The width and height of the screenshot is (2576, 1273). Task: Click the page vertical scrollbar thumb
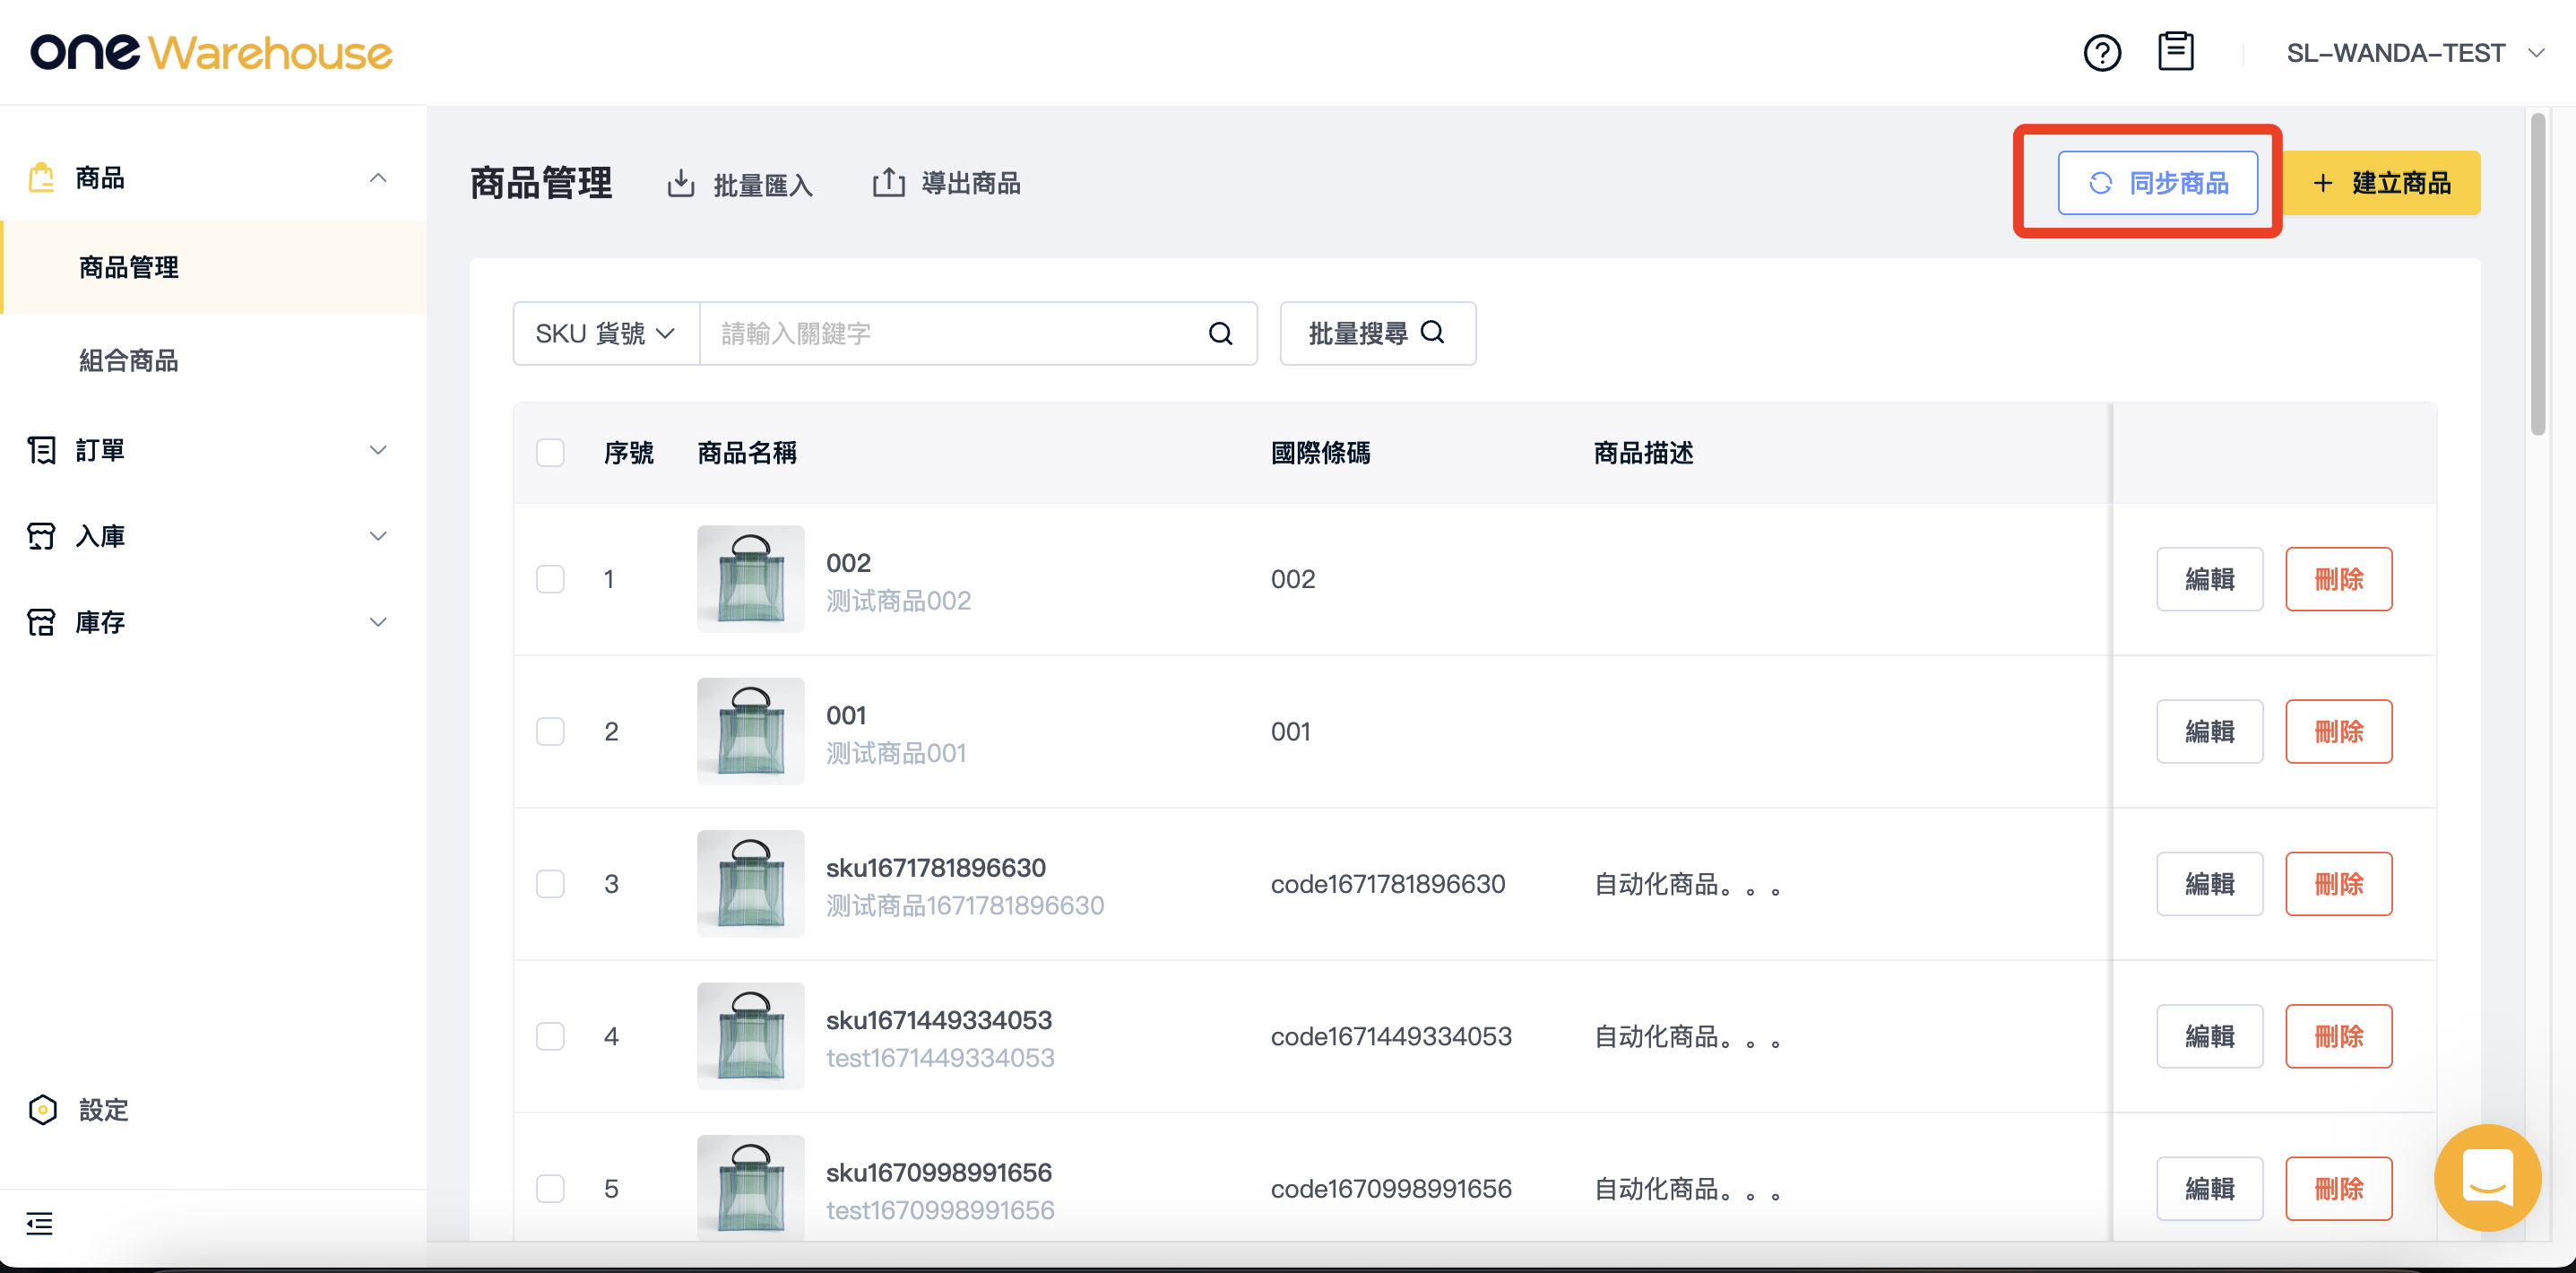(x=2538, y=275)
